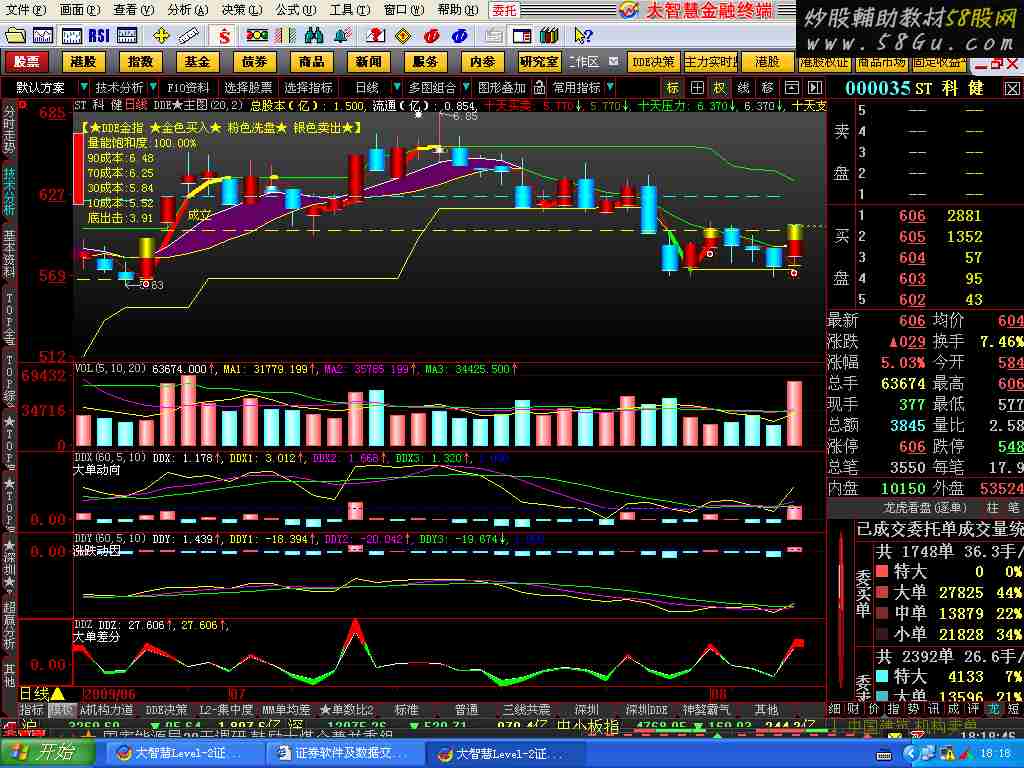The height and width of the screenshot is (768, 1024).
Task: Open the 日线 period dropdown arrow
Action: tap(396, 87)
